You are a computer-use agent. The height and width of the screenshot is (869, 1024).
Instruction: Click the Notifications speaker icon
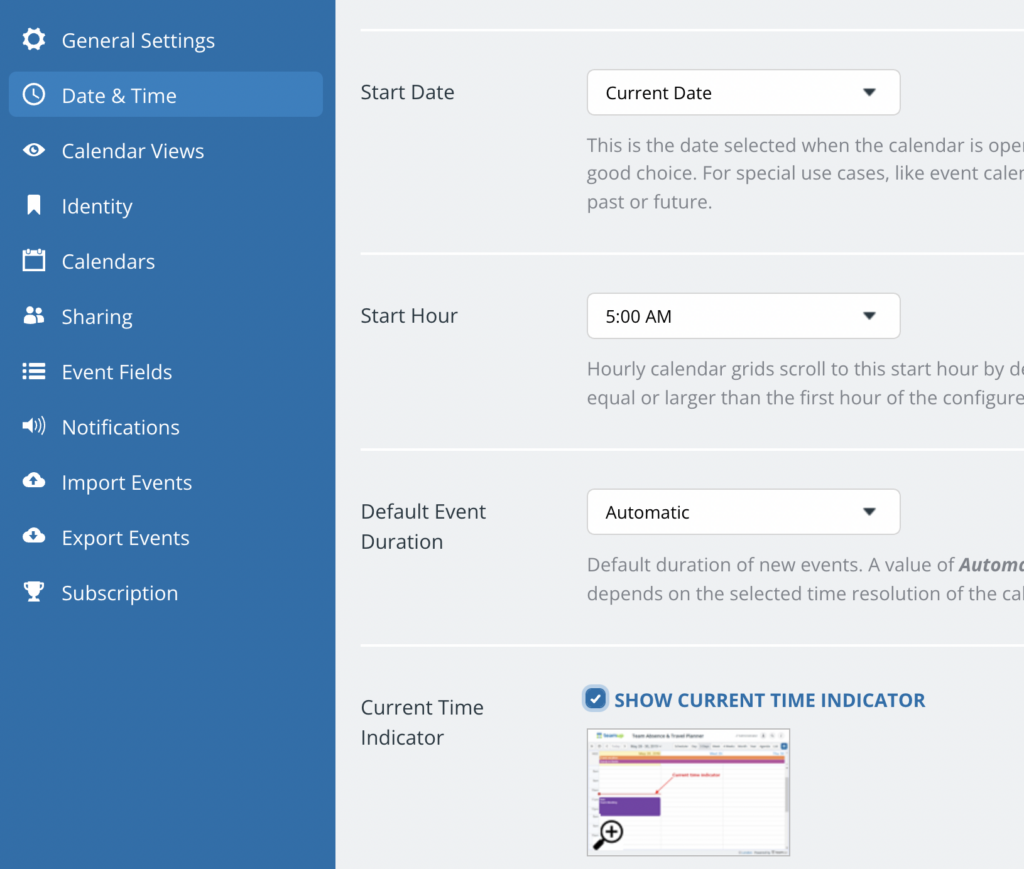pos(34,427)
